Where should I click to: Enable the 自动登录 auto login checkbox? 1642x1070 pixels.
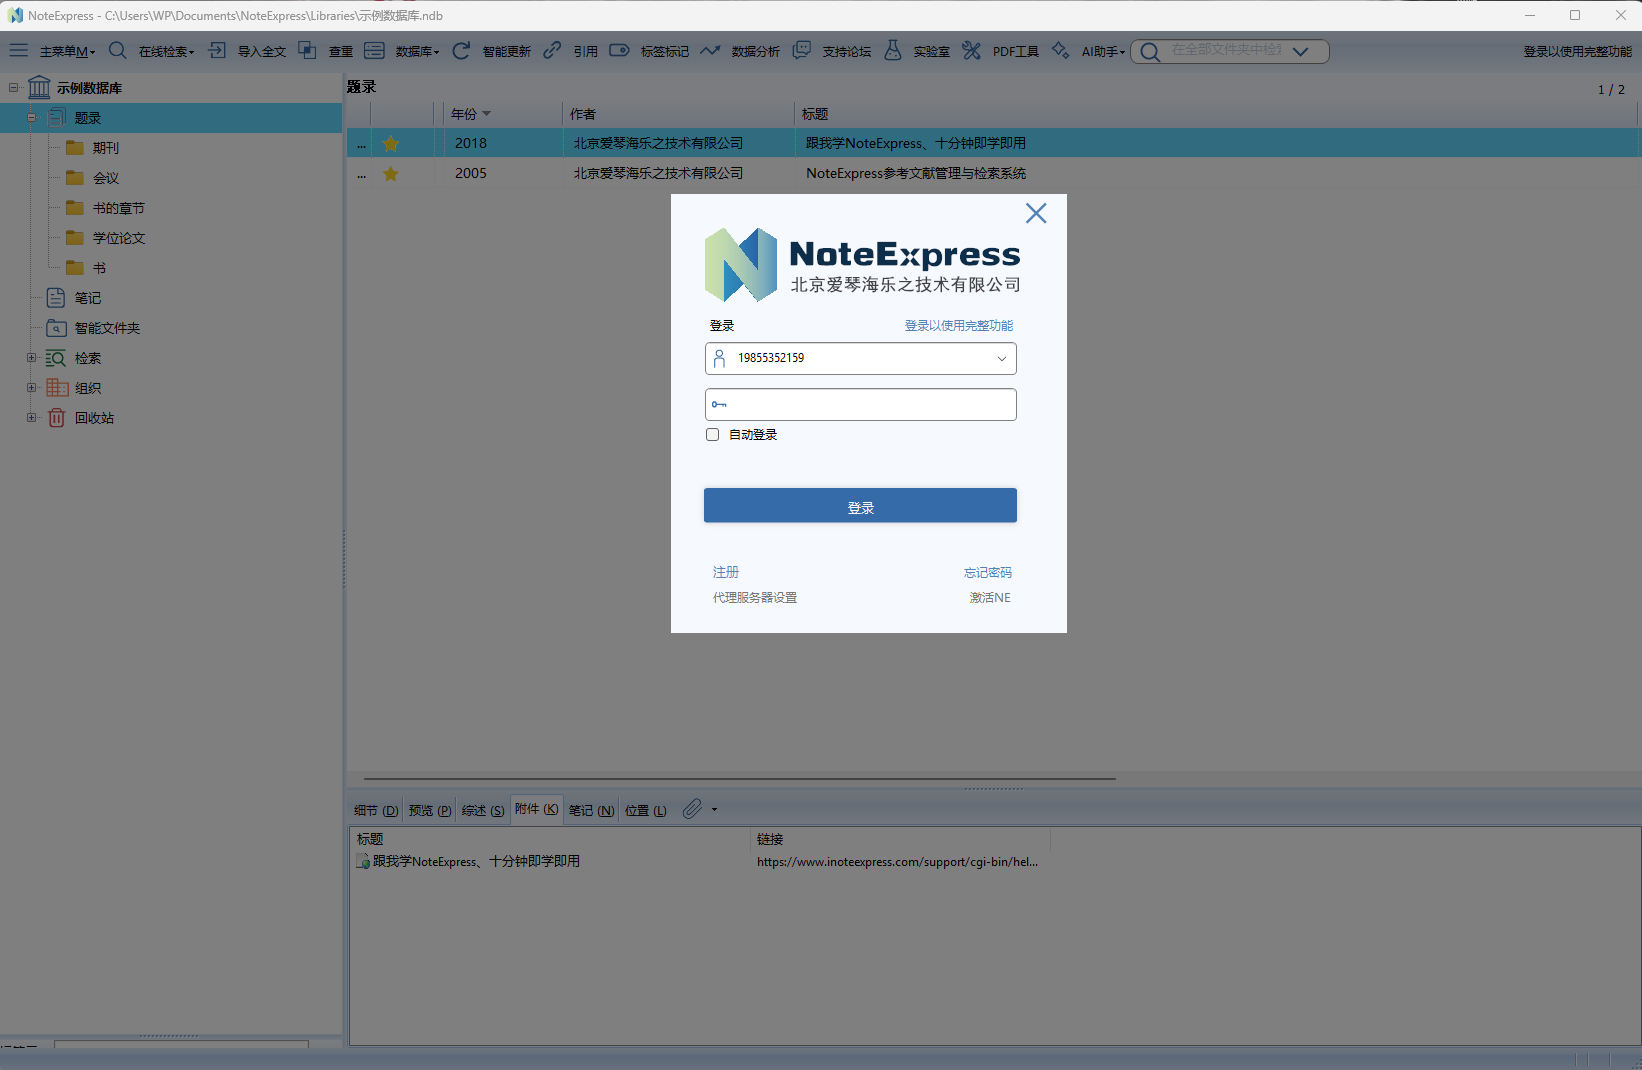[712, 434]
